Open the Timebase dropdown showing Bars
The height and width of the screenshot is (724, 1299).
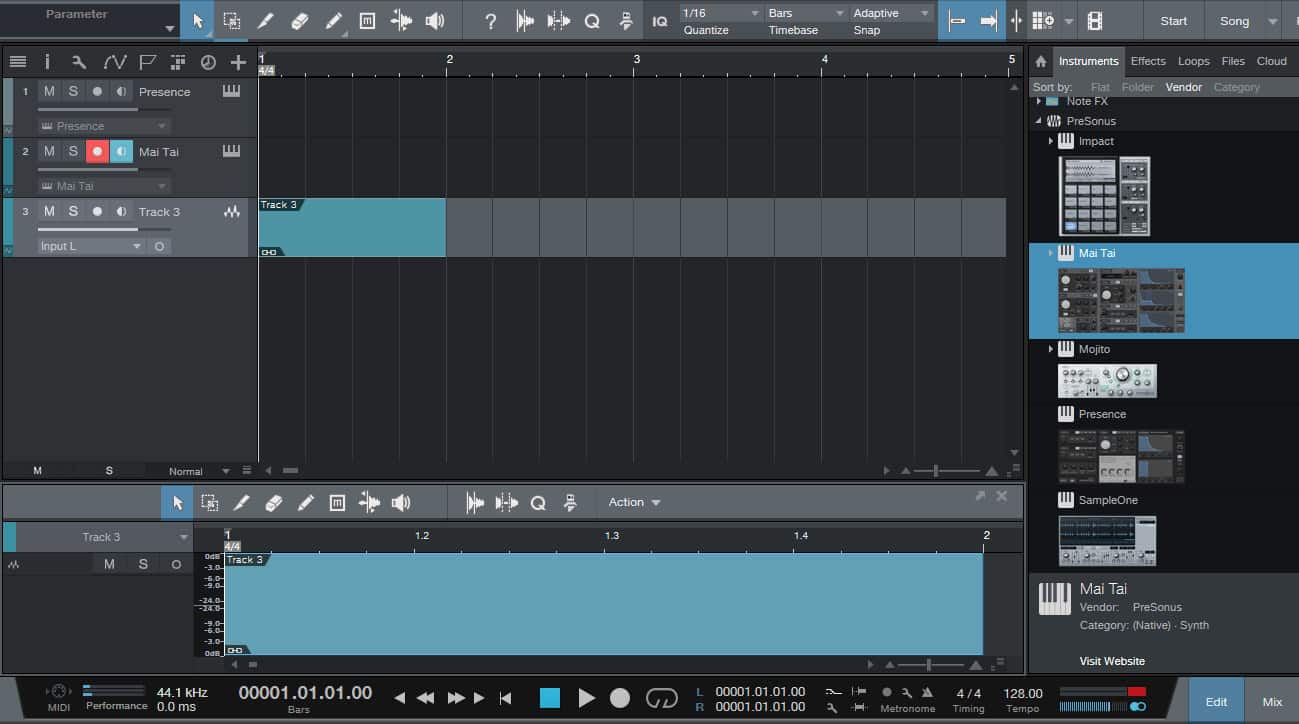pyautogui.click(x=807, y=13)
